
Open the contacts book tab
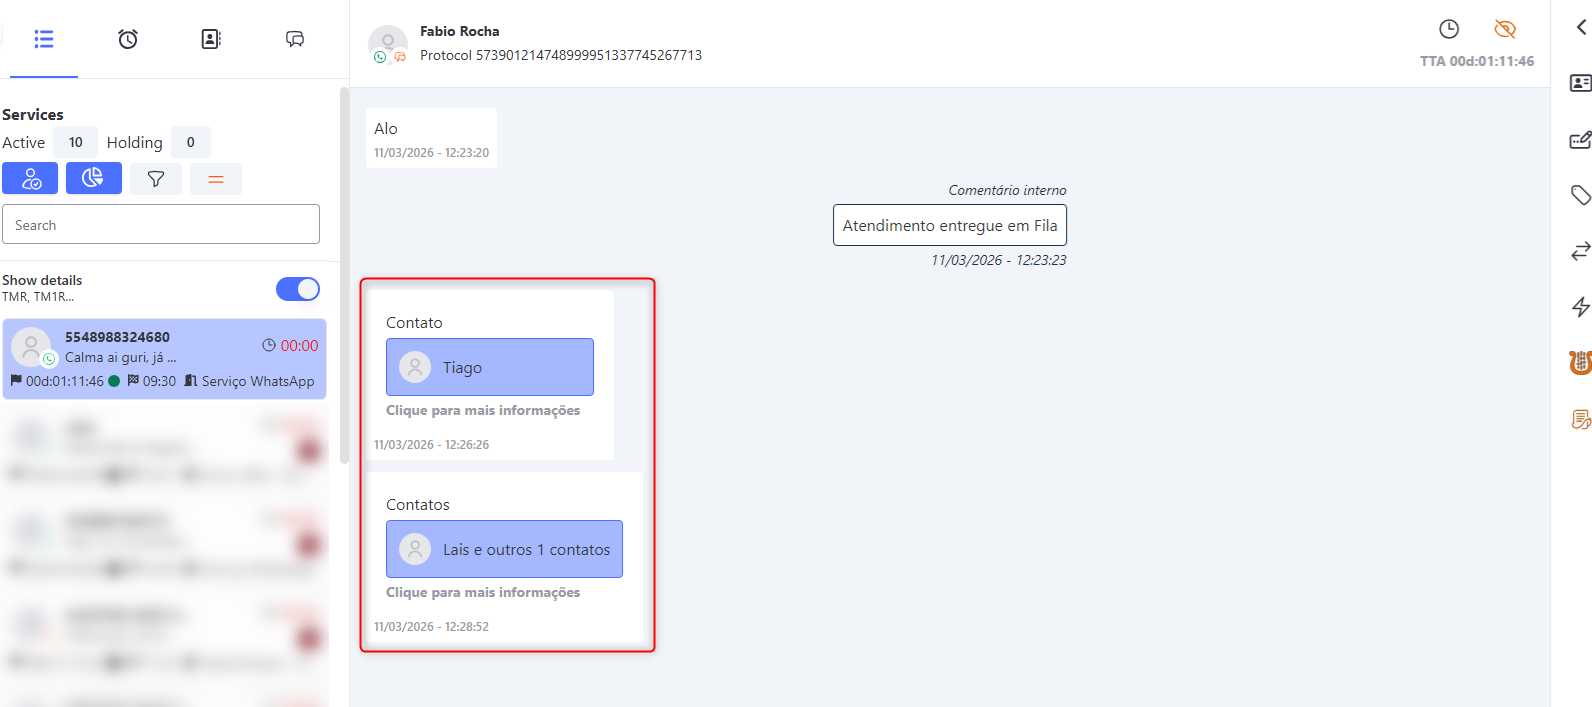click(x=211, y=39)
